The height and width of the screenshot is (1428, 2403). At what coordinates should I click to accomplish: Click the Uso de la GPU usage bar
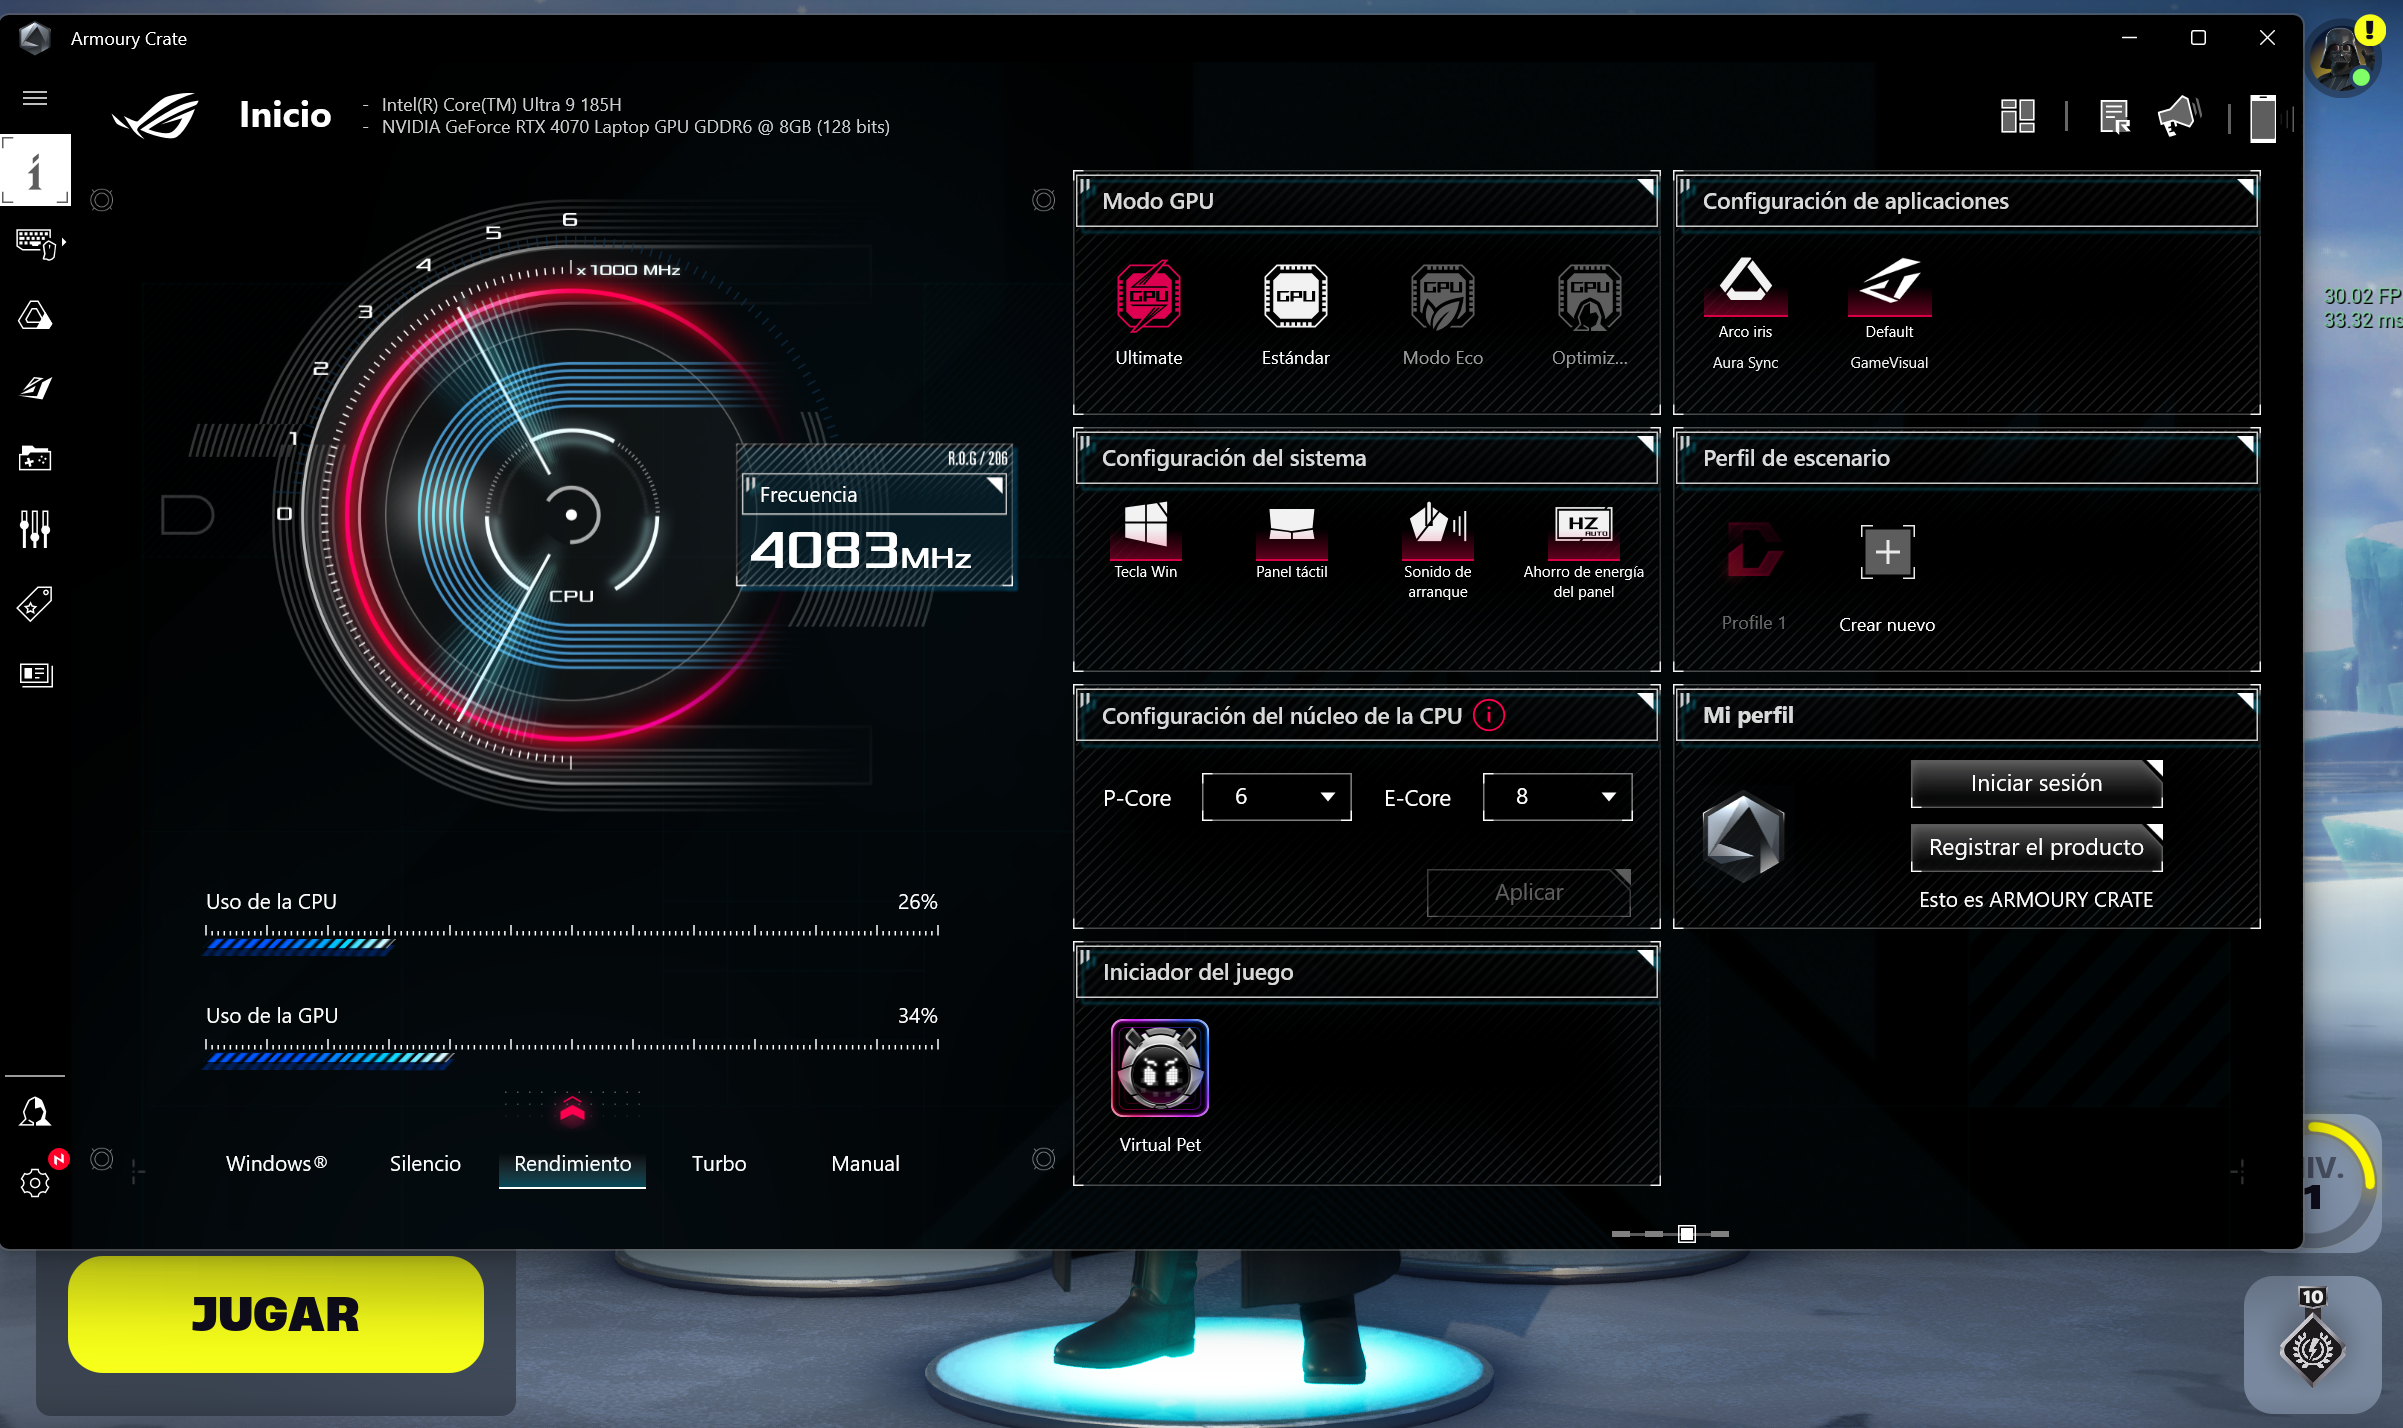coord(572,1052)
